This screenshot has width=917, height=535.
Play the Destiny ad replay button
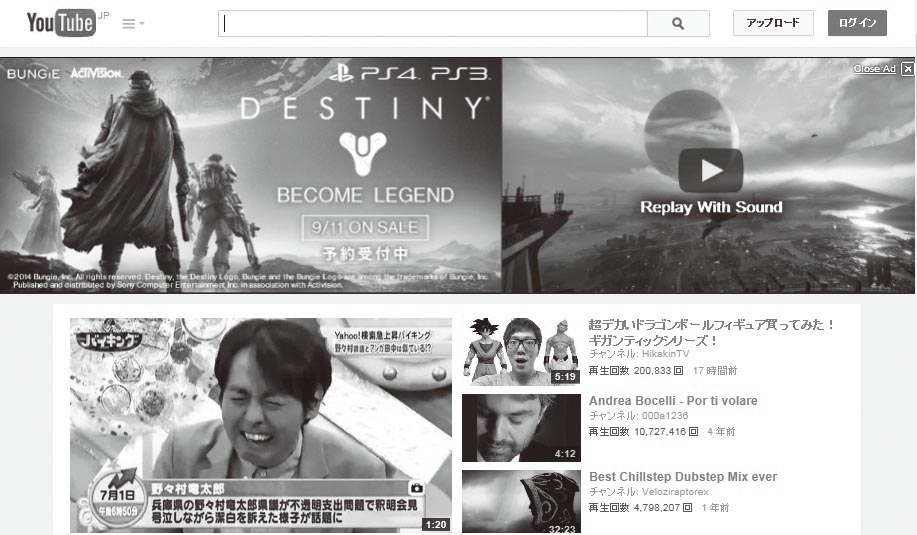pos(711,170)
